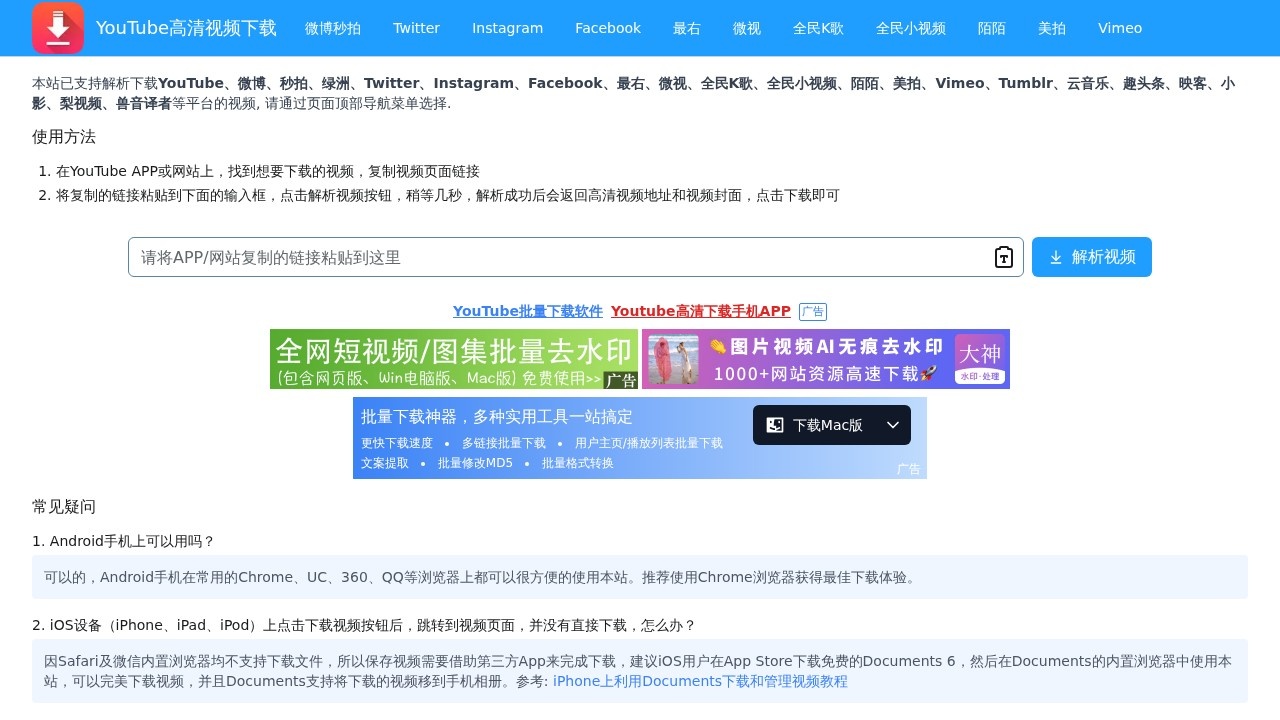1280x720 pixels.
Task: Click the beach photo thumbnail in purple banner
Action: 673,359
